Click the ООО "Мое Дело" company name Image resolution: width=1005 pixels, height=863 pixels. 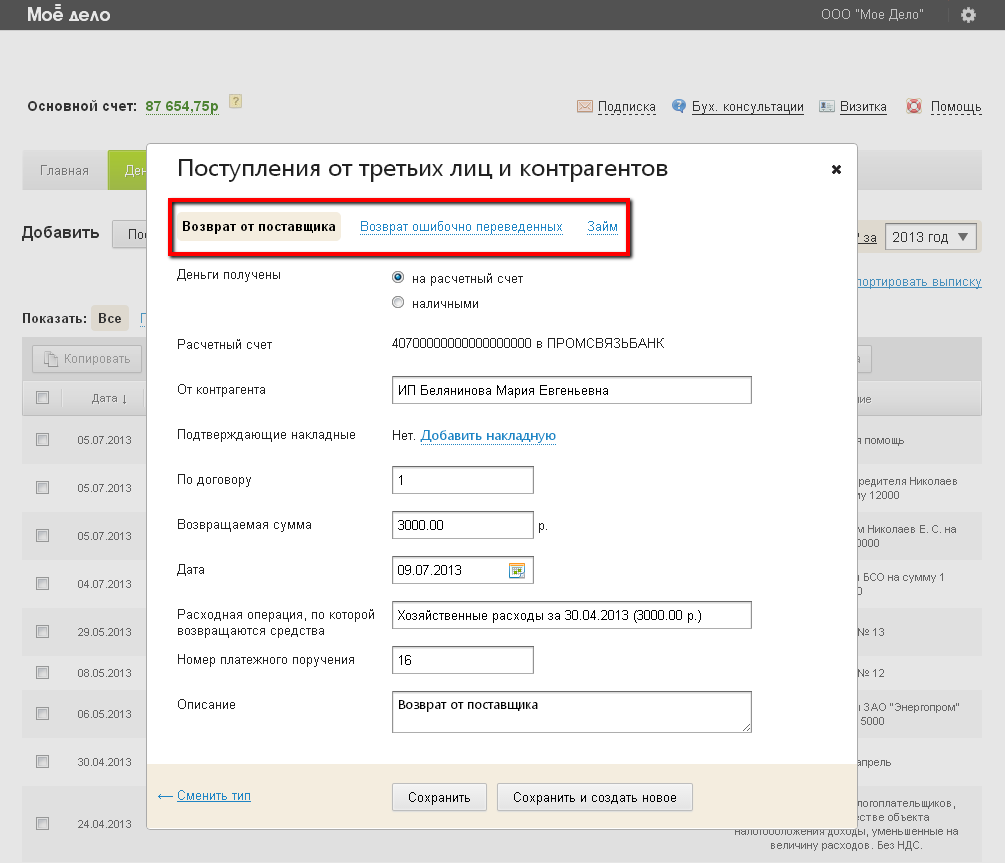pos(872,14)
